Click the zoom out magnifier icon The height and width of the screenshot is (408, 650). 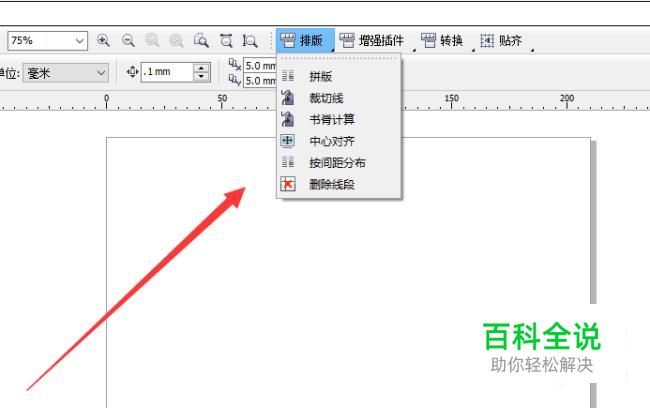(128, 40)
